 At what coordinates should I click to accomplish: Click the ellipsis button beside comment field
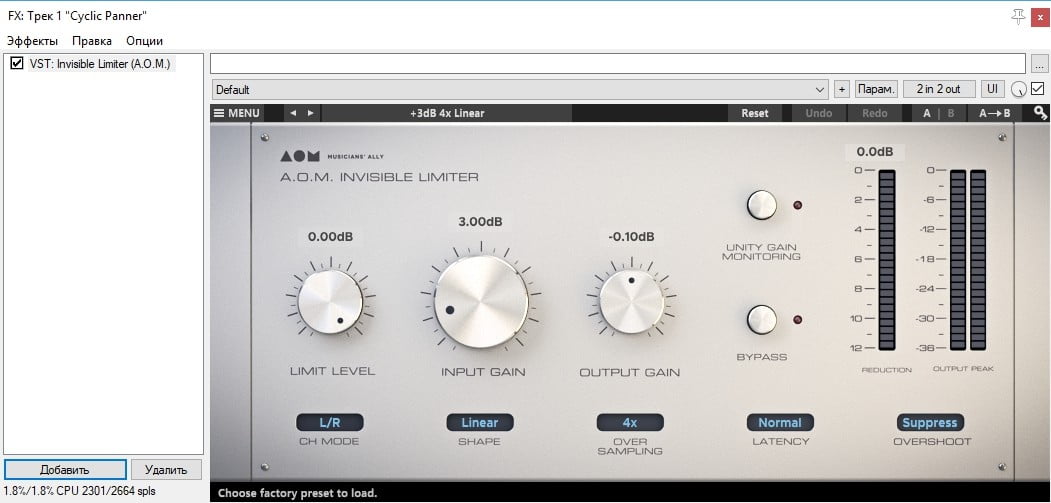pyautogui.click(x=1039, y=64)
